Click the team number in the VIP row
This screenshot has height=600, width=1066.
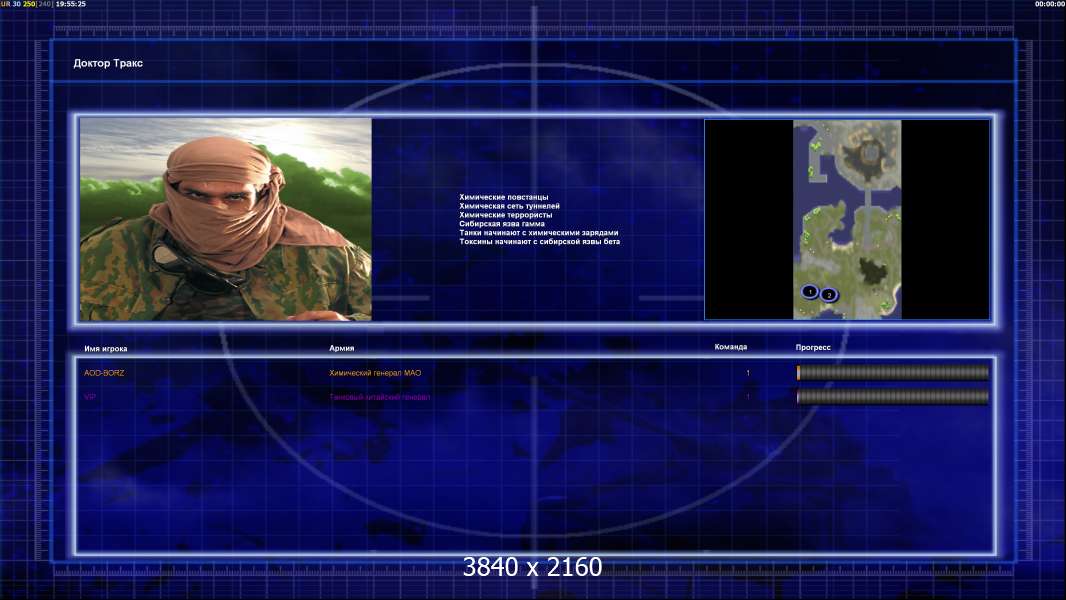pyautogui.click(x=748, y=397)
